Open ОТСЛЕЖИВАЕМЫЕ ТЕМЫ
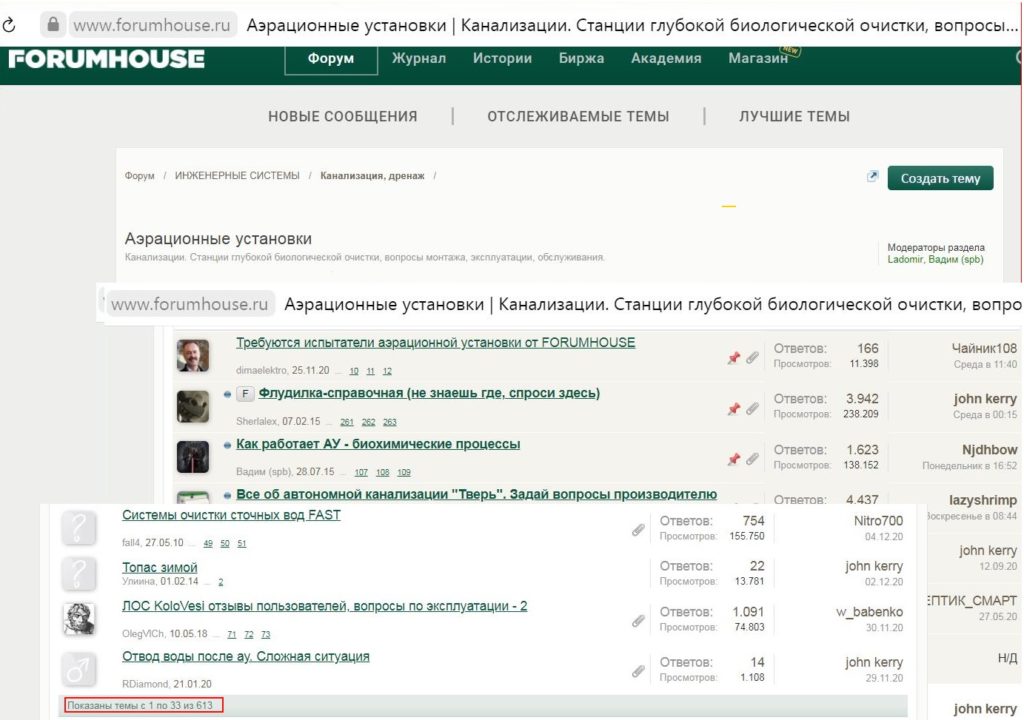 pos(578,116)
